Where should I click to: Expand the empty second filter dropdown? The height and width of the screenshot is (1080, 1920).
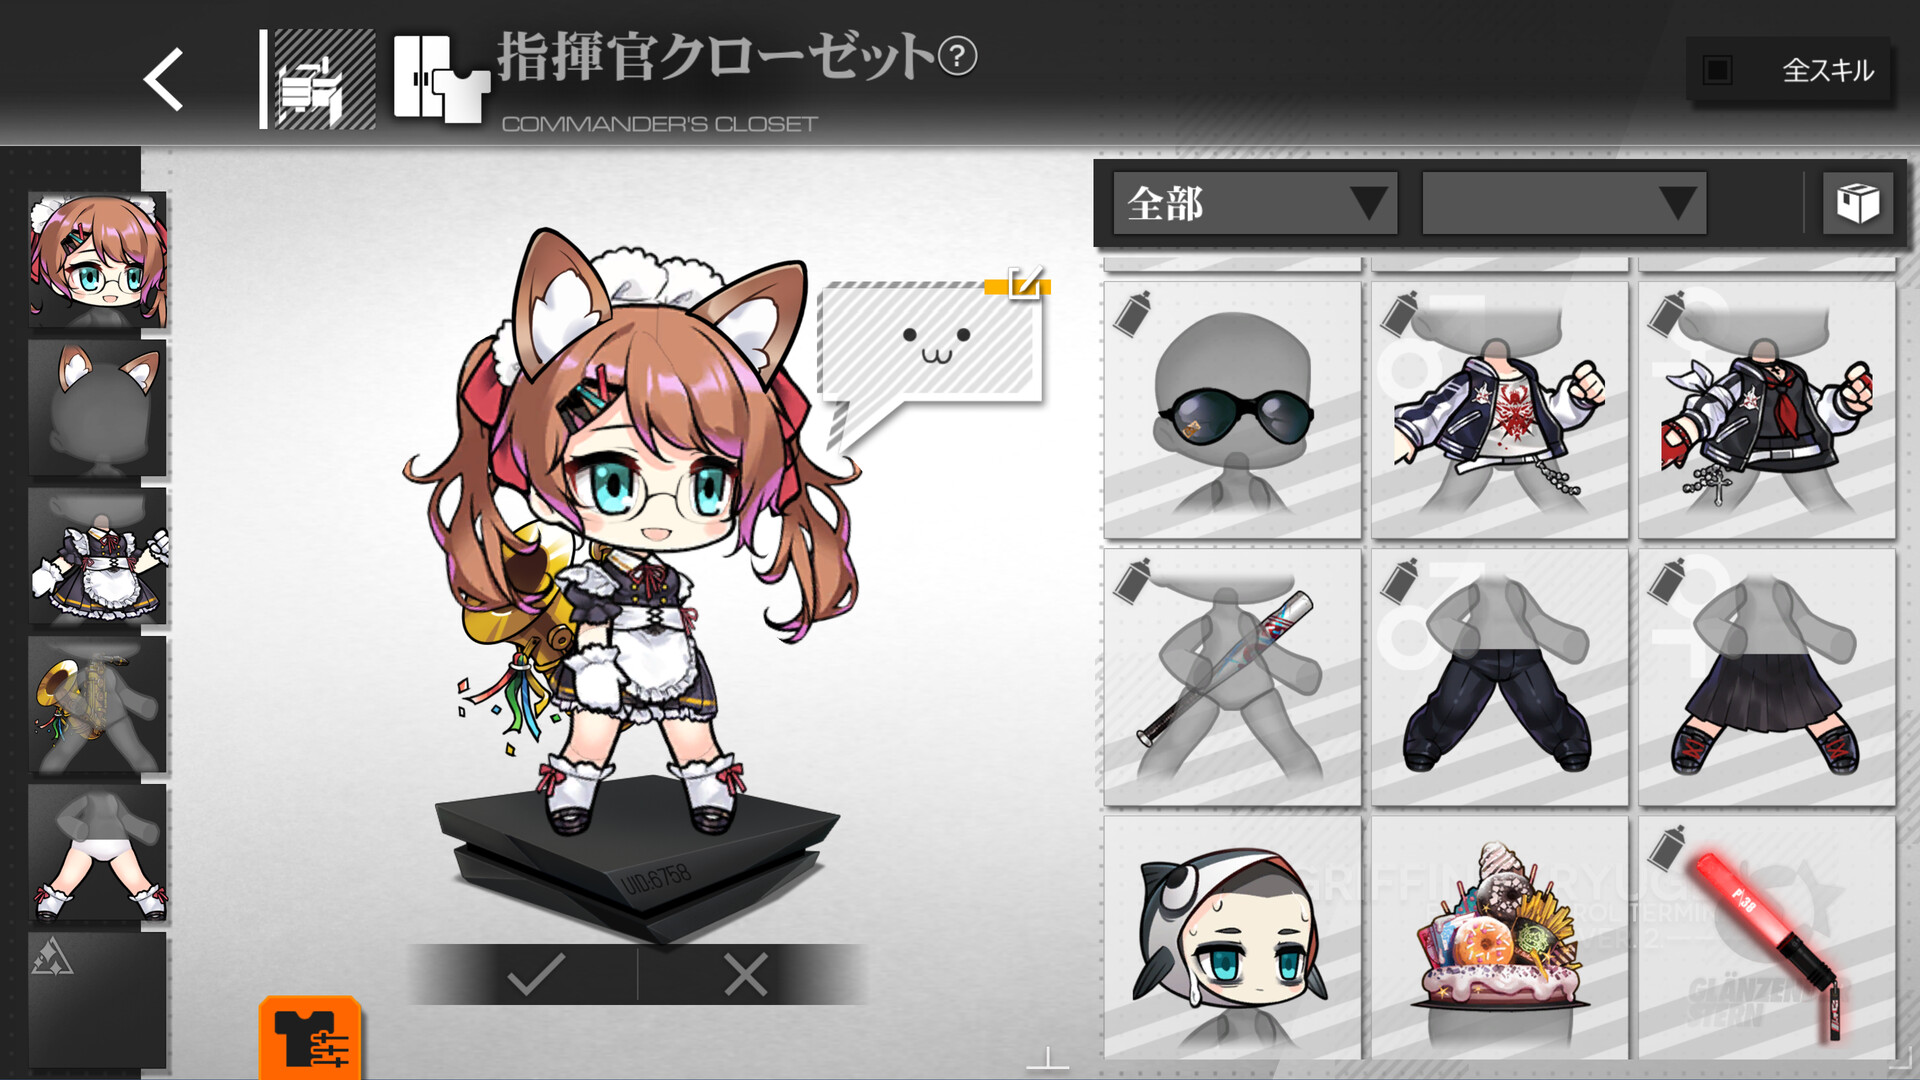[1564, 204]
